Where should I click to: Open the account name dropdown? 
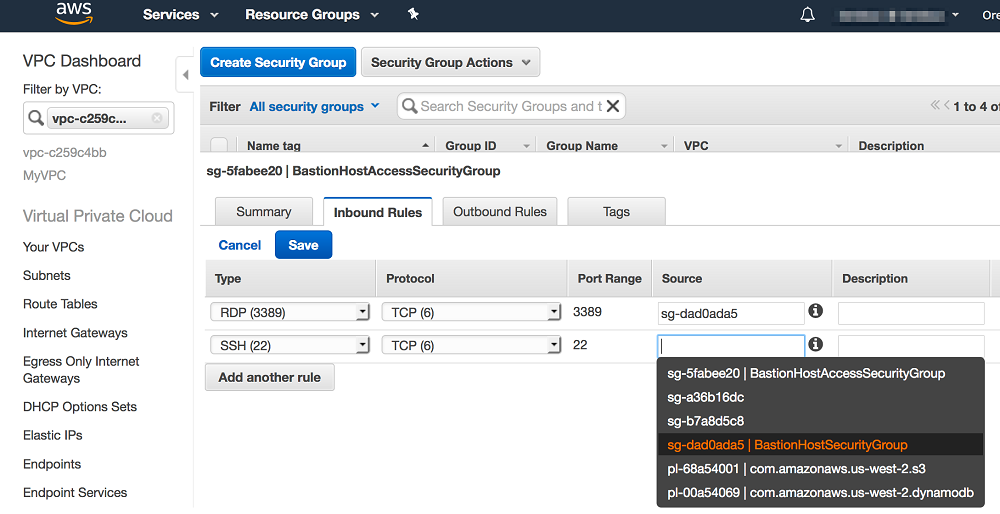(x=897, y=15)
